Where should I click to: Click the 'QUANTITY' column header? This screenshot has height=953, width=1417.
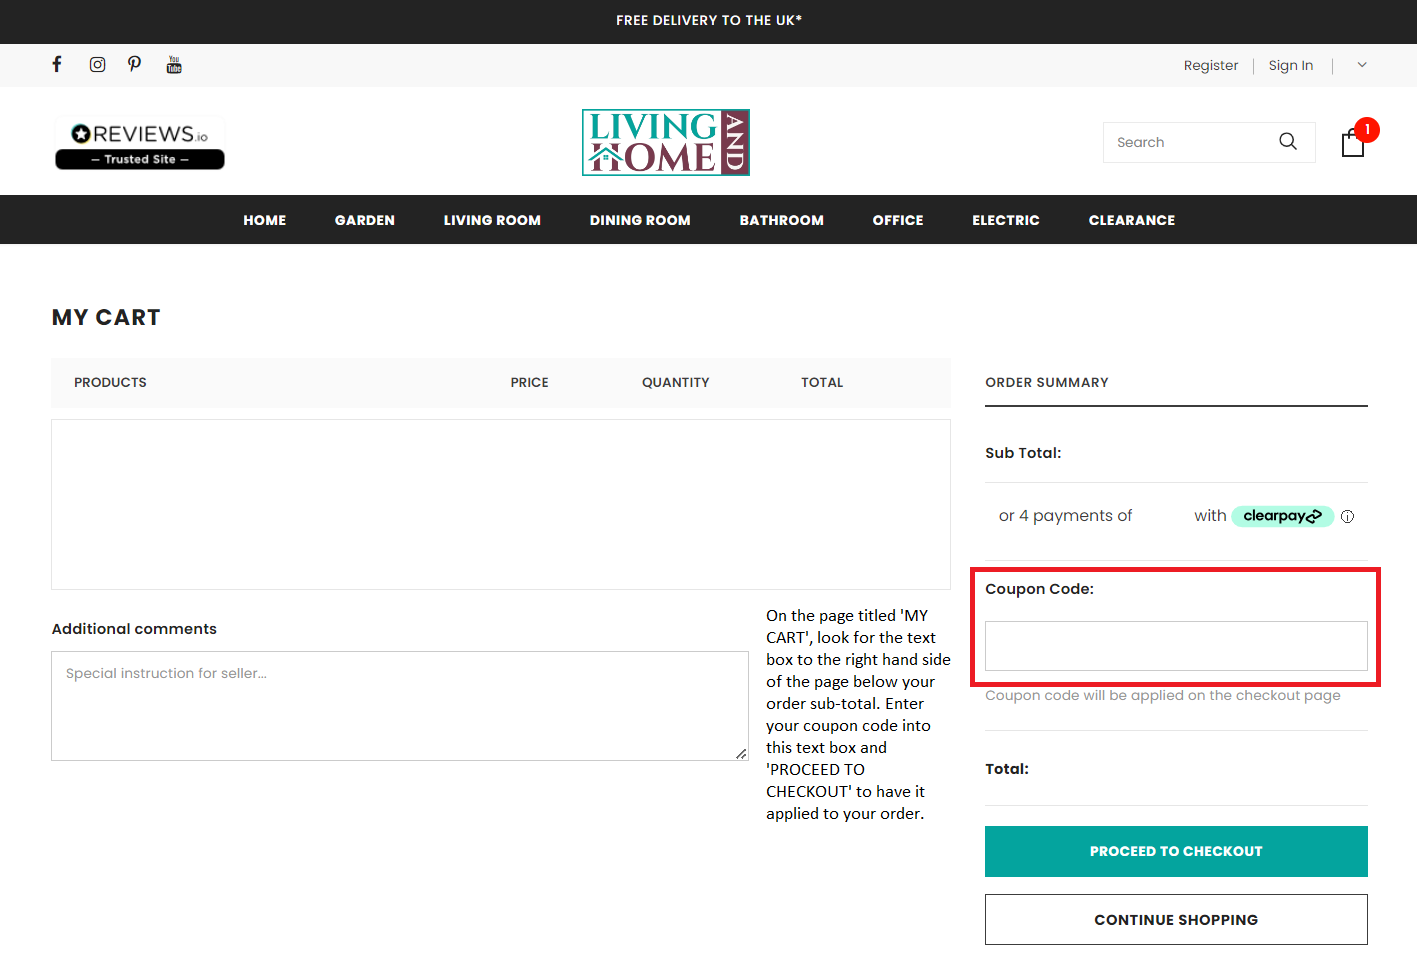[x=676, y=382]
